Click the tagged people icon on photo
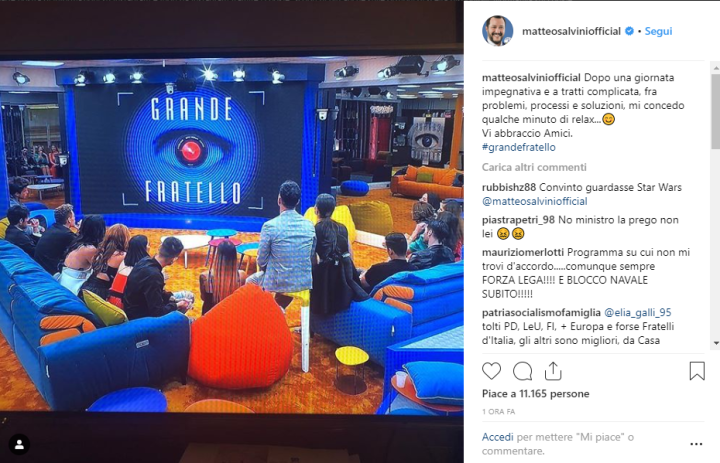The image size is (720, 463). 19,444
